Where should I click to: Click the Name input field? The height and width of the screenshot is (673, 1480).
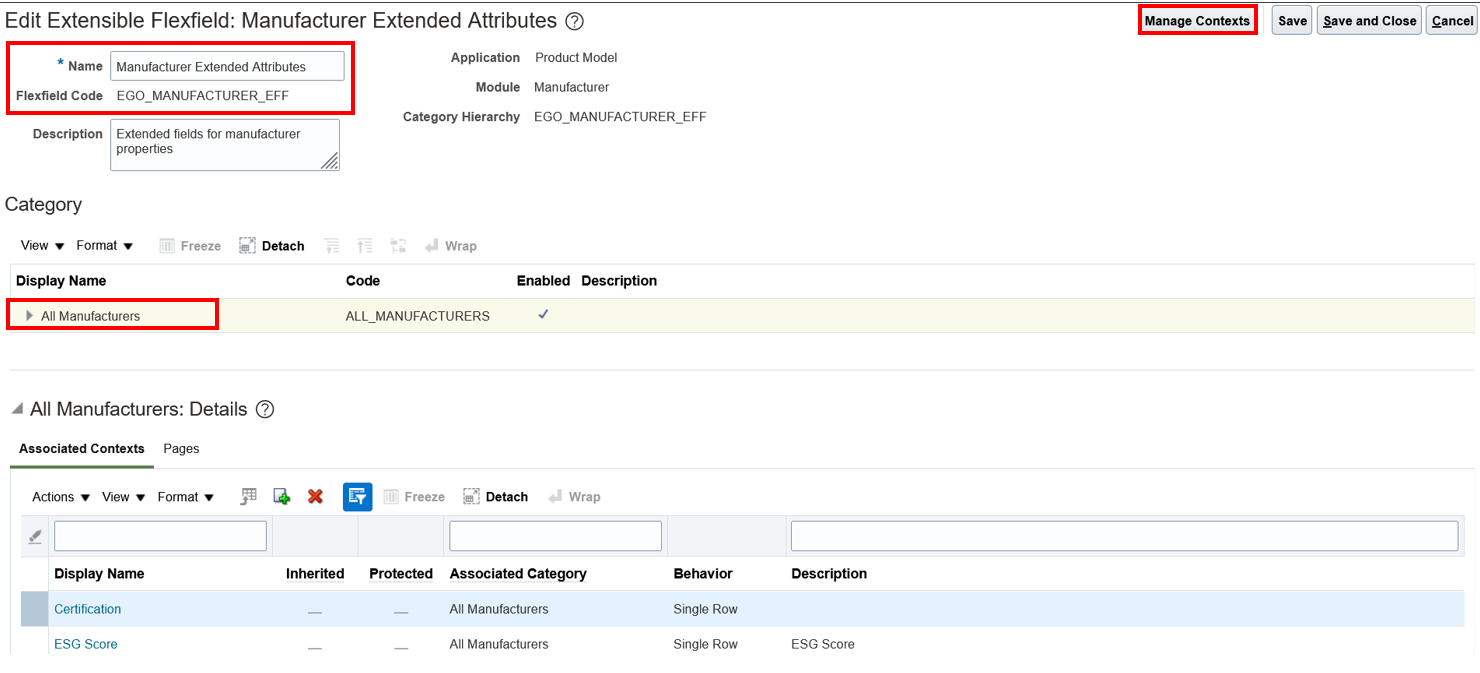227,67
